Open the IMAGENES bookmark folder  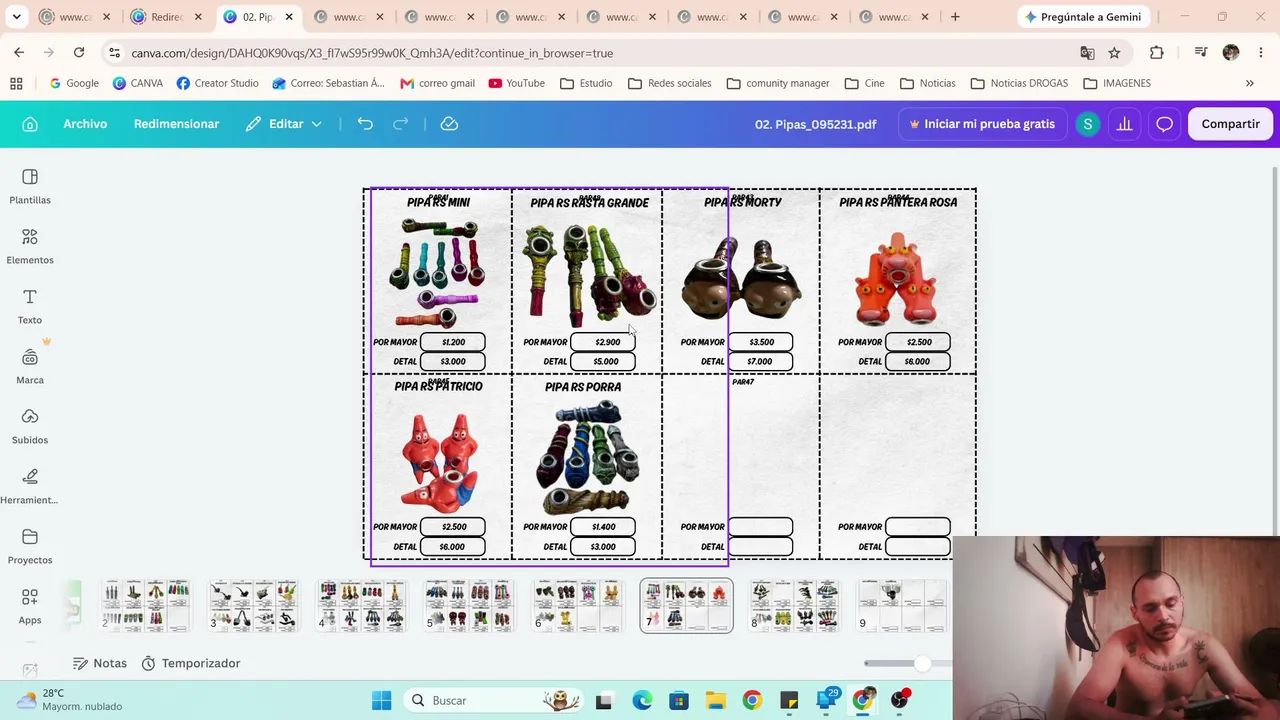click(x=1117, y=83)
